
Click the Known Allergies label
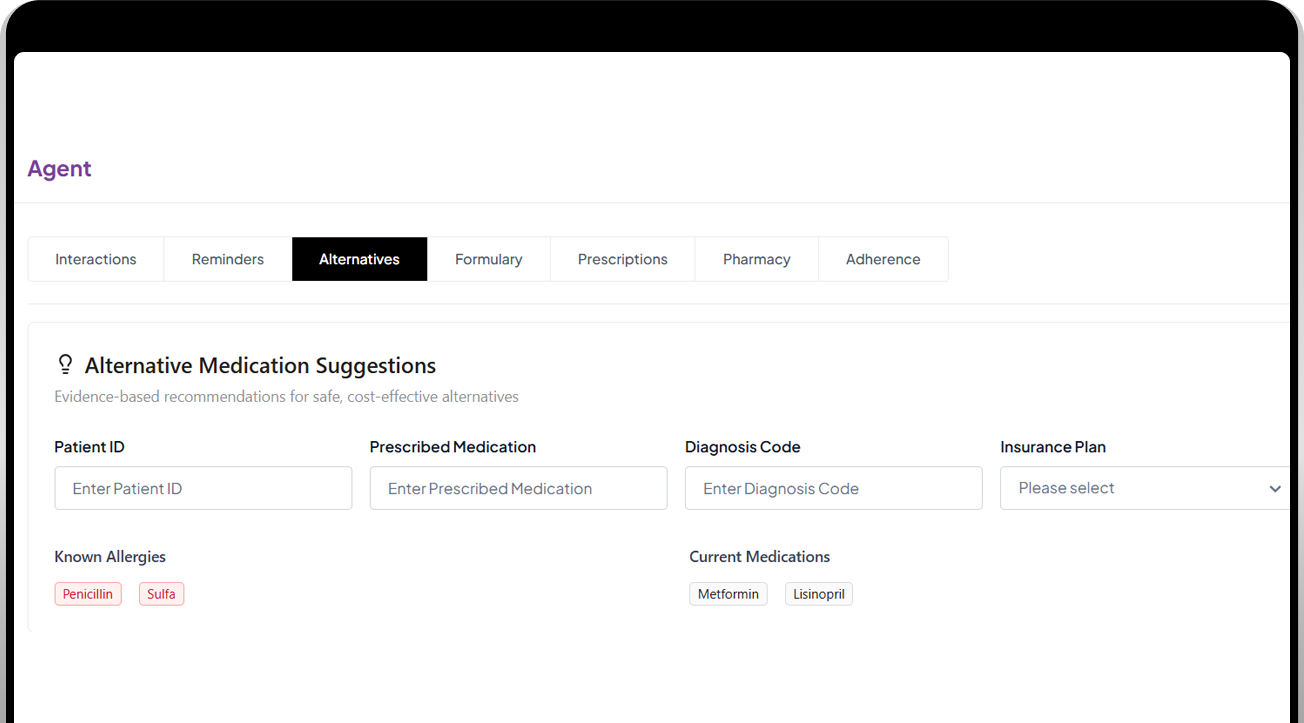click(110, 557)
